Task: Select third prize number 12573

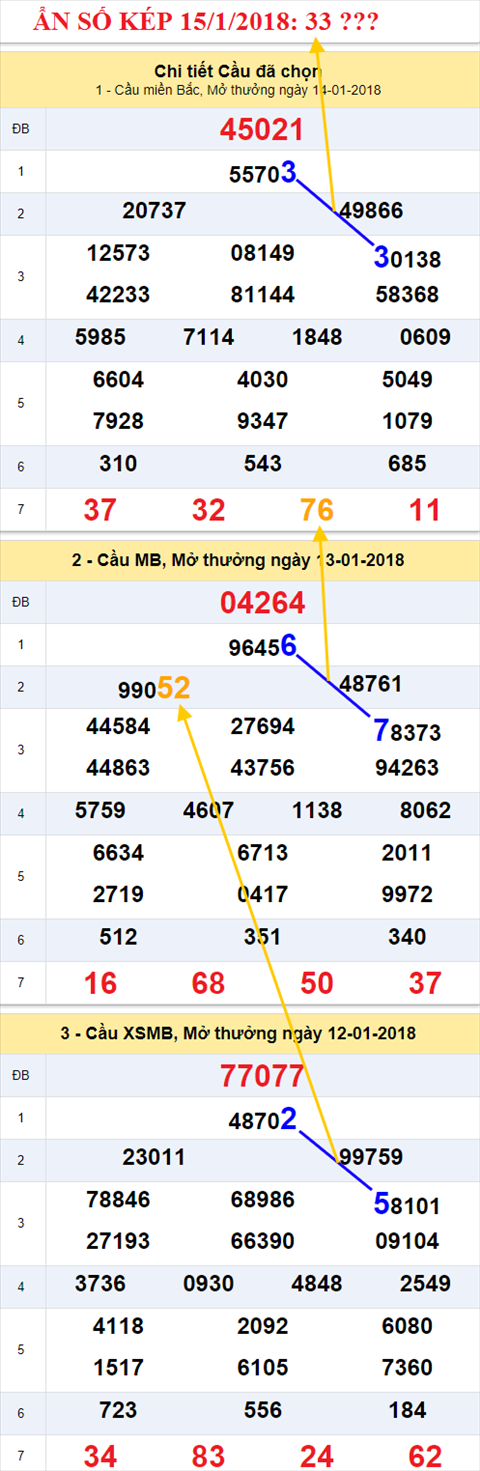Action: pyautogui.click(x=118, y=253)
